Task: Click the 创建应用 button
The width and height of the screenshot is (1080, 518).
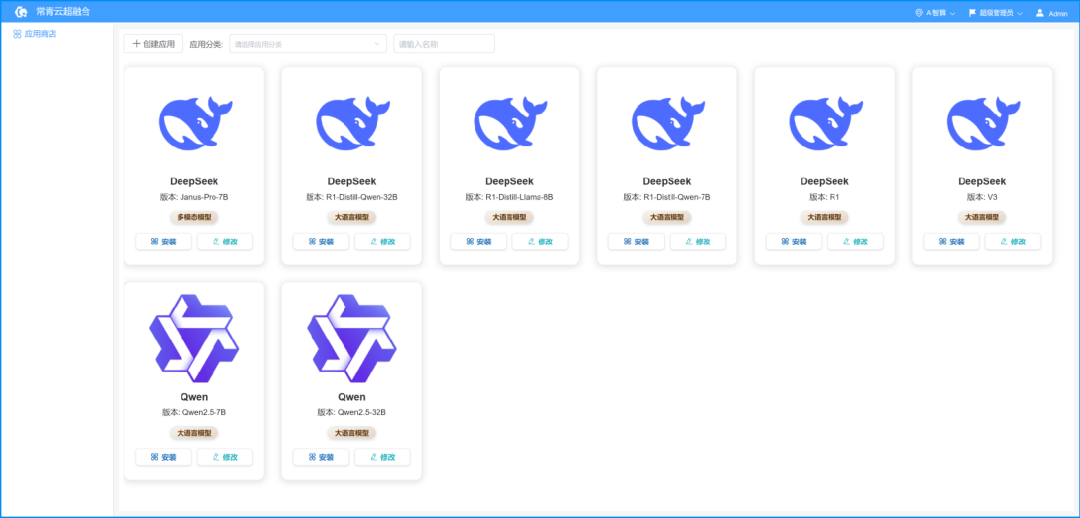Action: click(x=154, y=44)
